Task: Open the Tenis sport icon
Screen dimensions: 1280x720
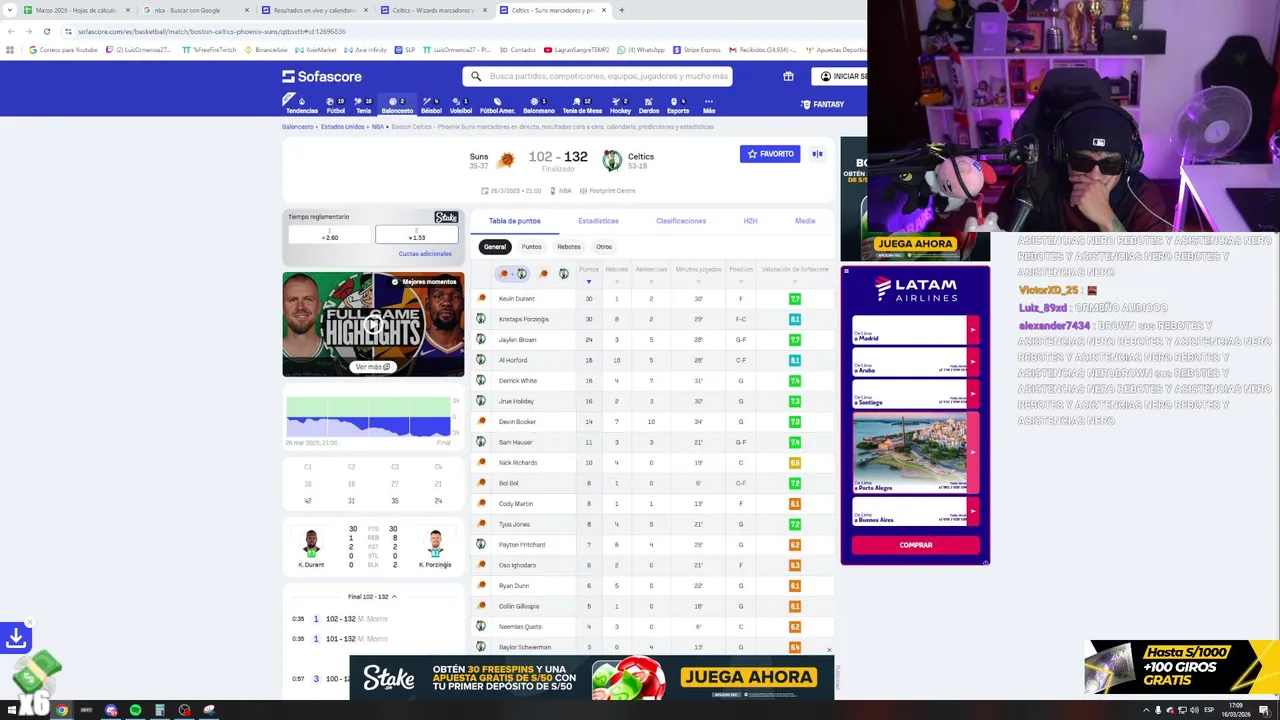Action: 364,105
